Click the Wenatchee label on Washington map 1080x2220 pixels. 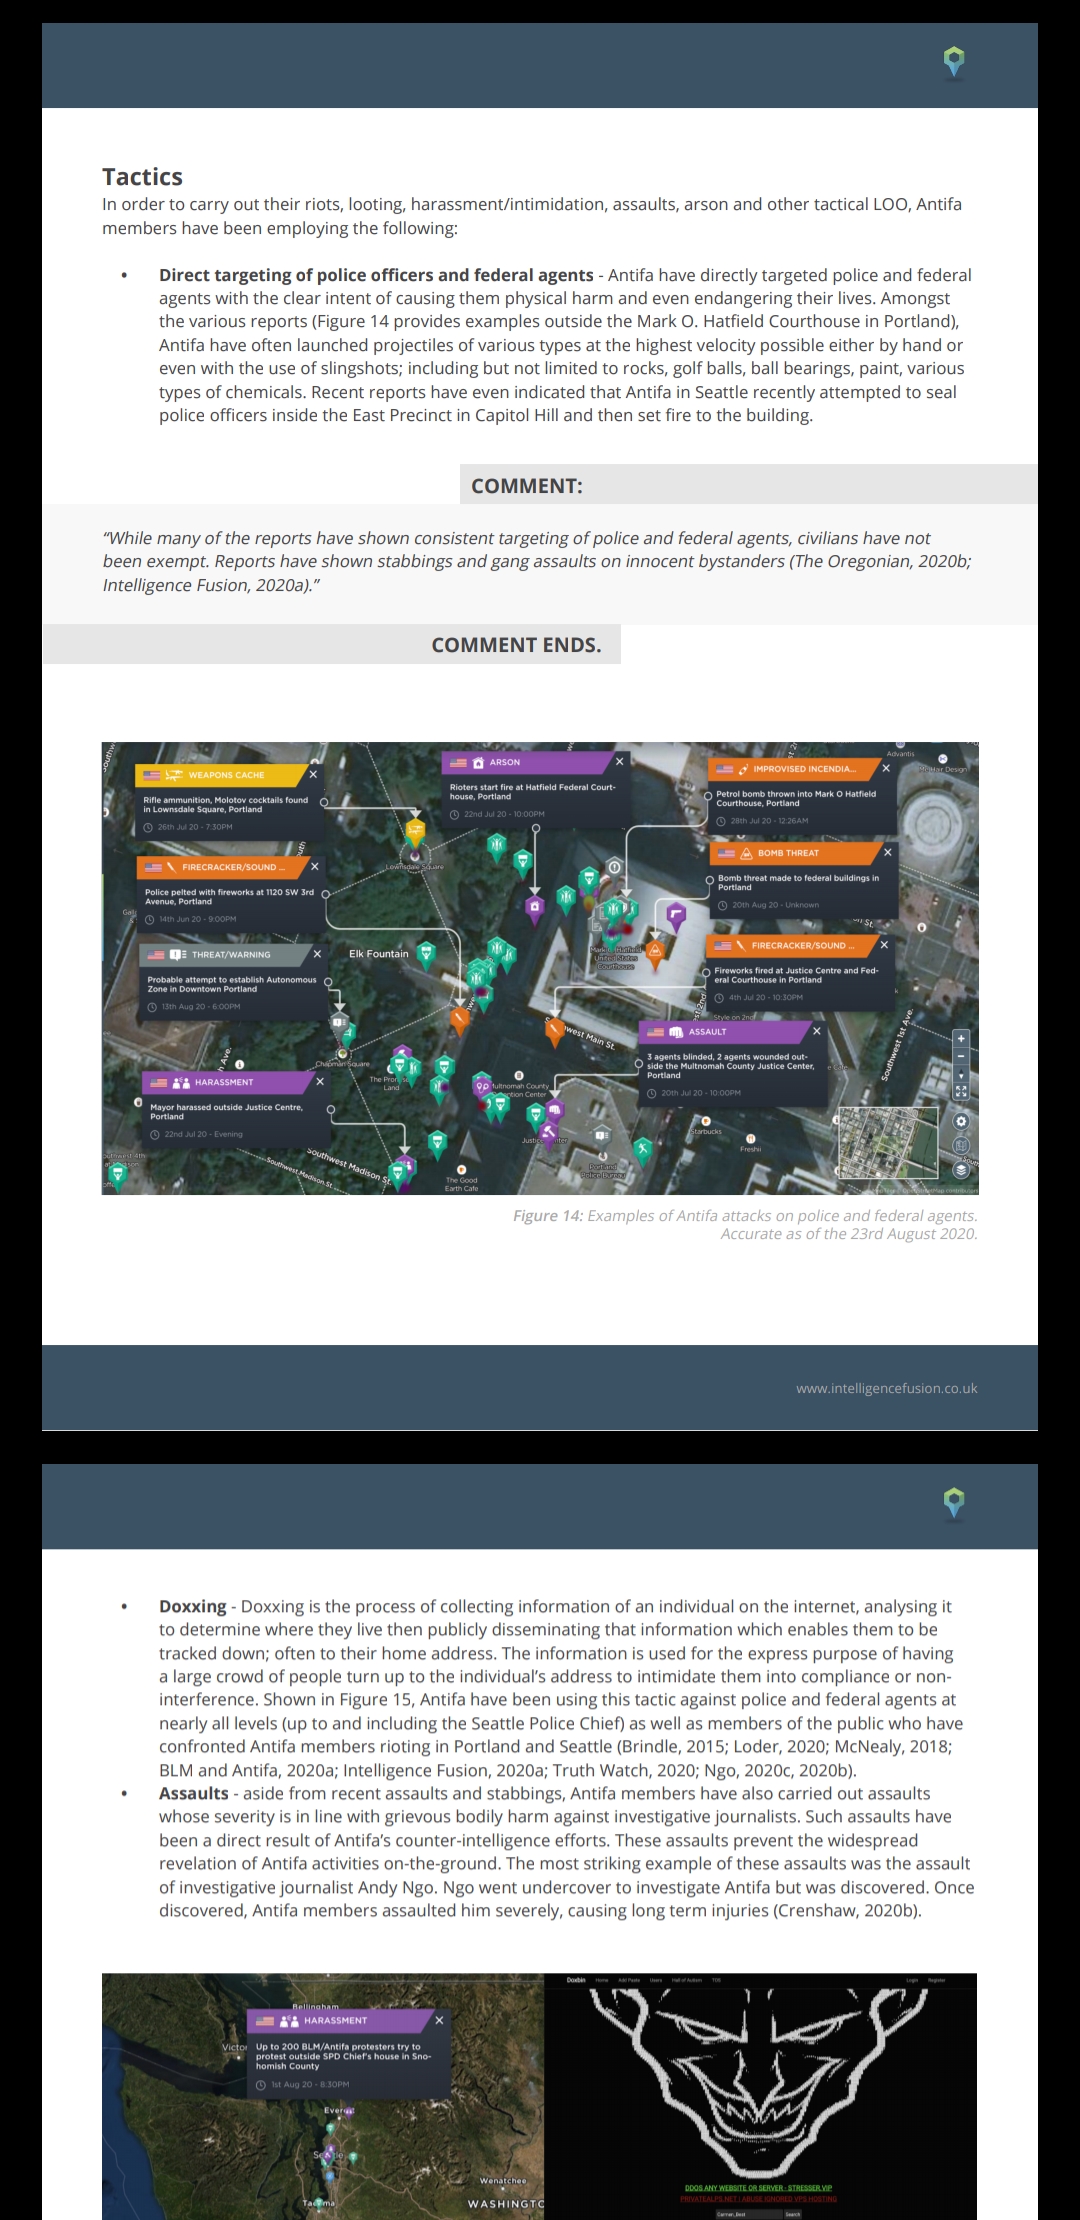(503, 2181)
